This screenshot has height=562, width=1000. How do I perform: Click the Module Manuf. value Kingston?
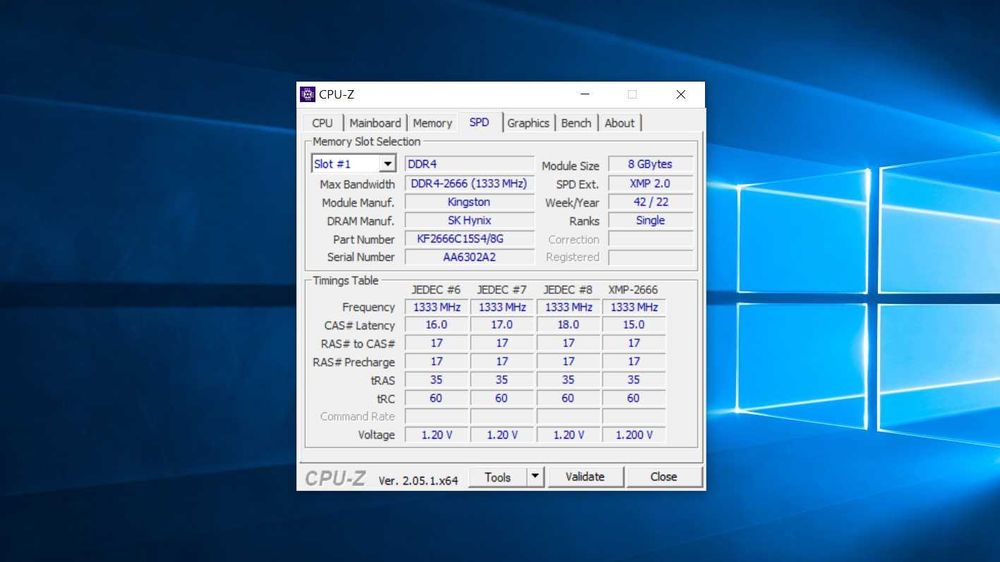469,202
